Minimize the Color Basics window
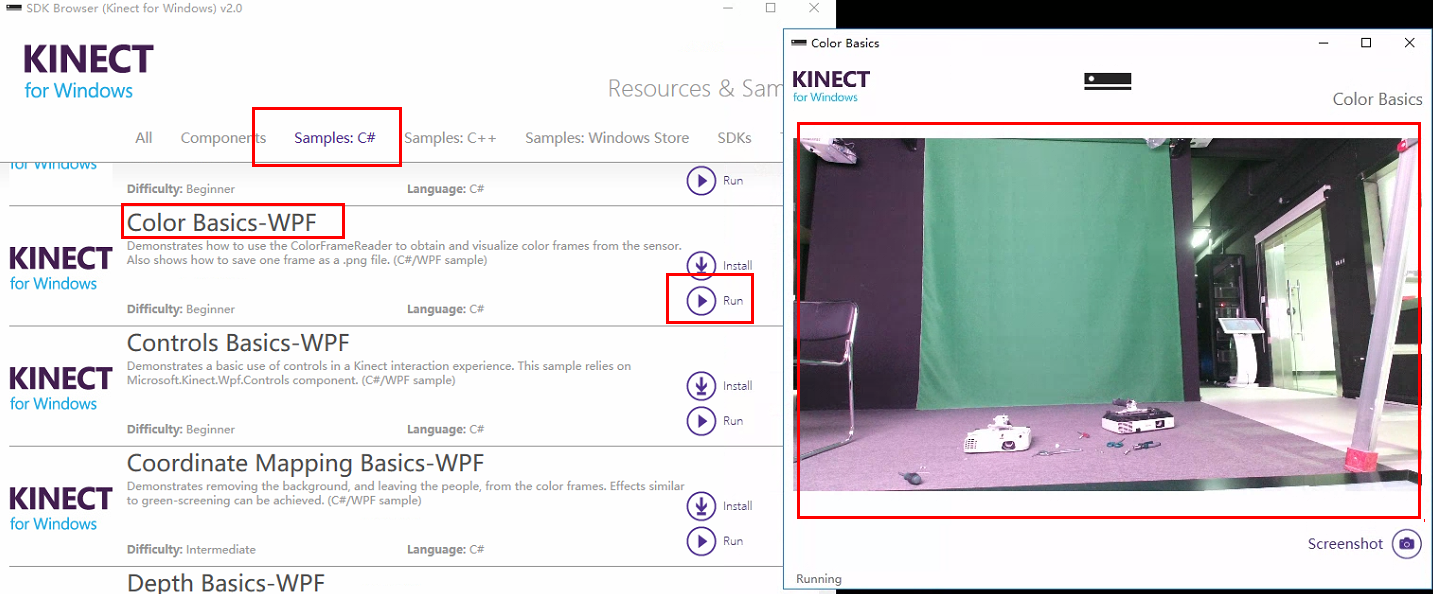1433x594 pixels. [x=1323, y=43]
